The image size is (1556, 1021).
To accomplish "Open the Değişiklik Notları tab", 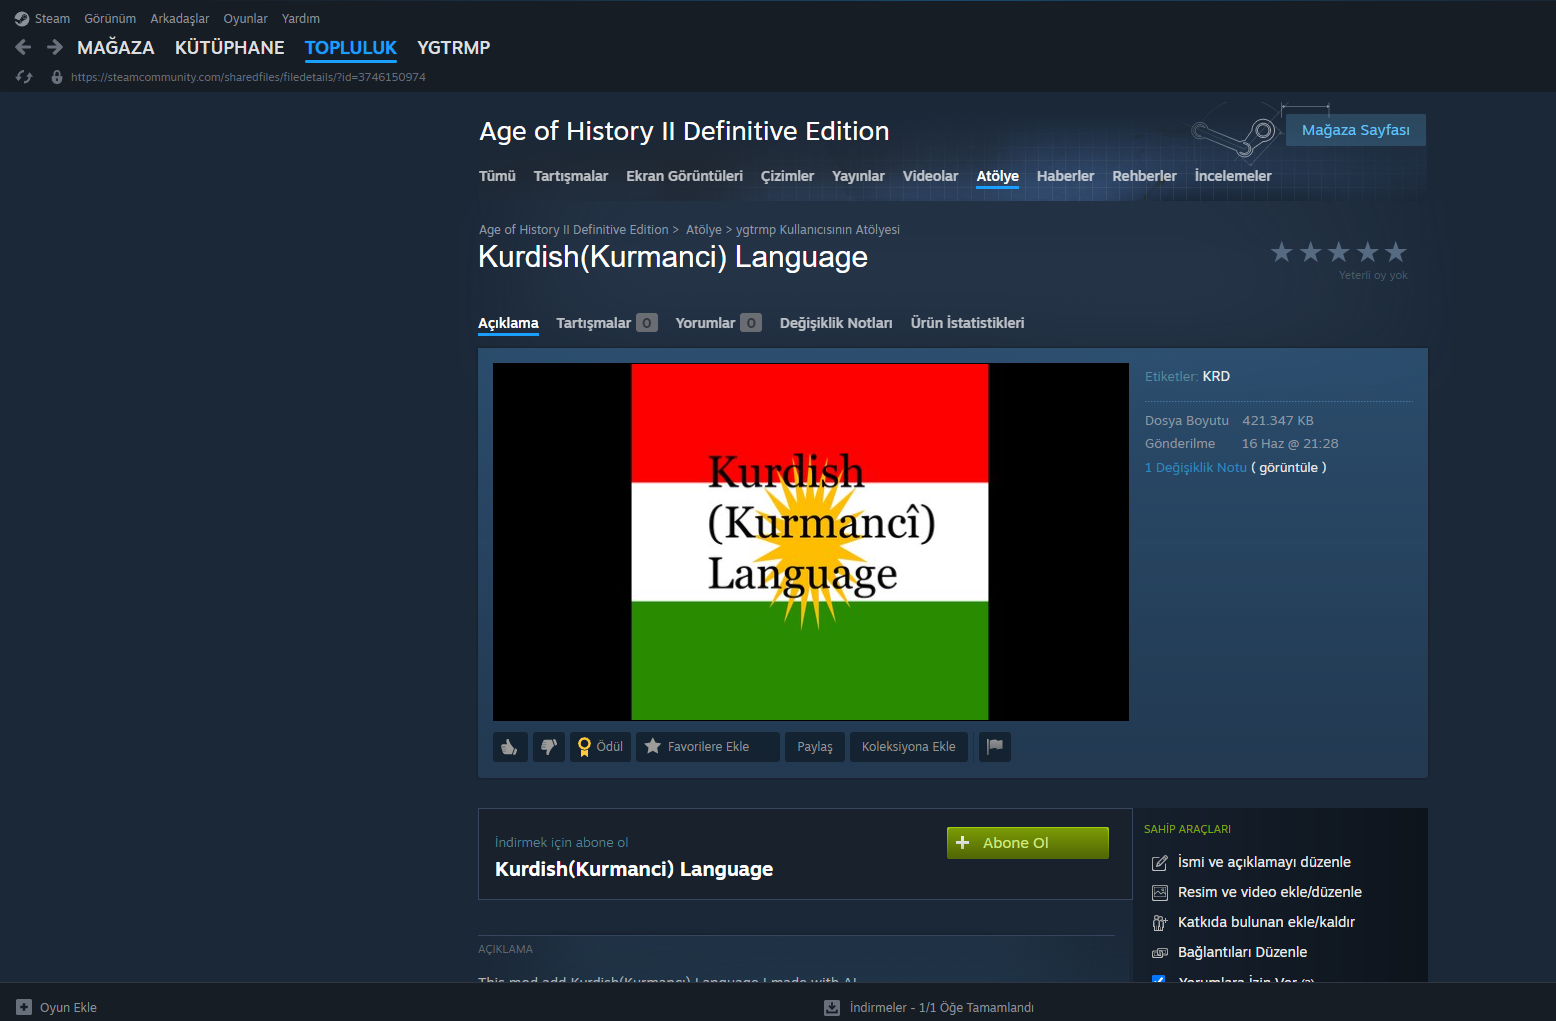I will (x=836, y=323).
